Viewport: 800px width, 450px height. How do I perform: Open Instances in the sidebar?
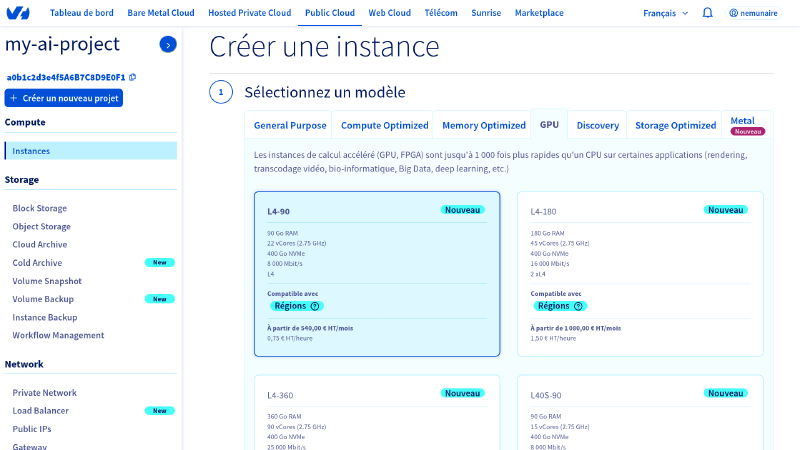(x=91, y=151)
